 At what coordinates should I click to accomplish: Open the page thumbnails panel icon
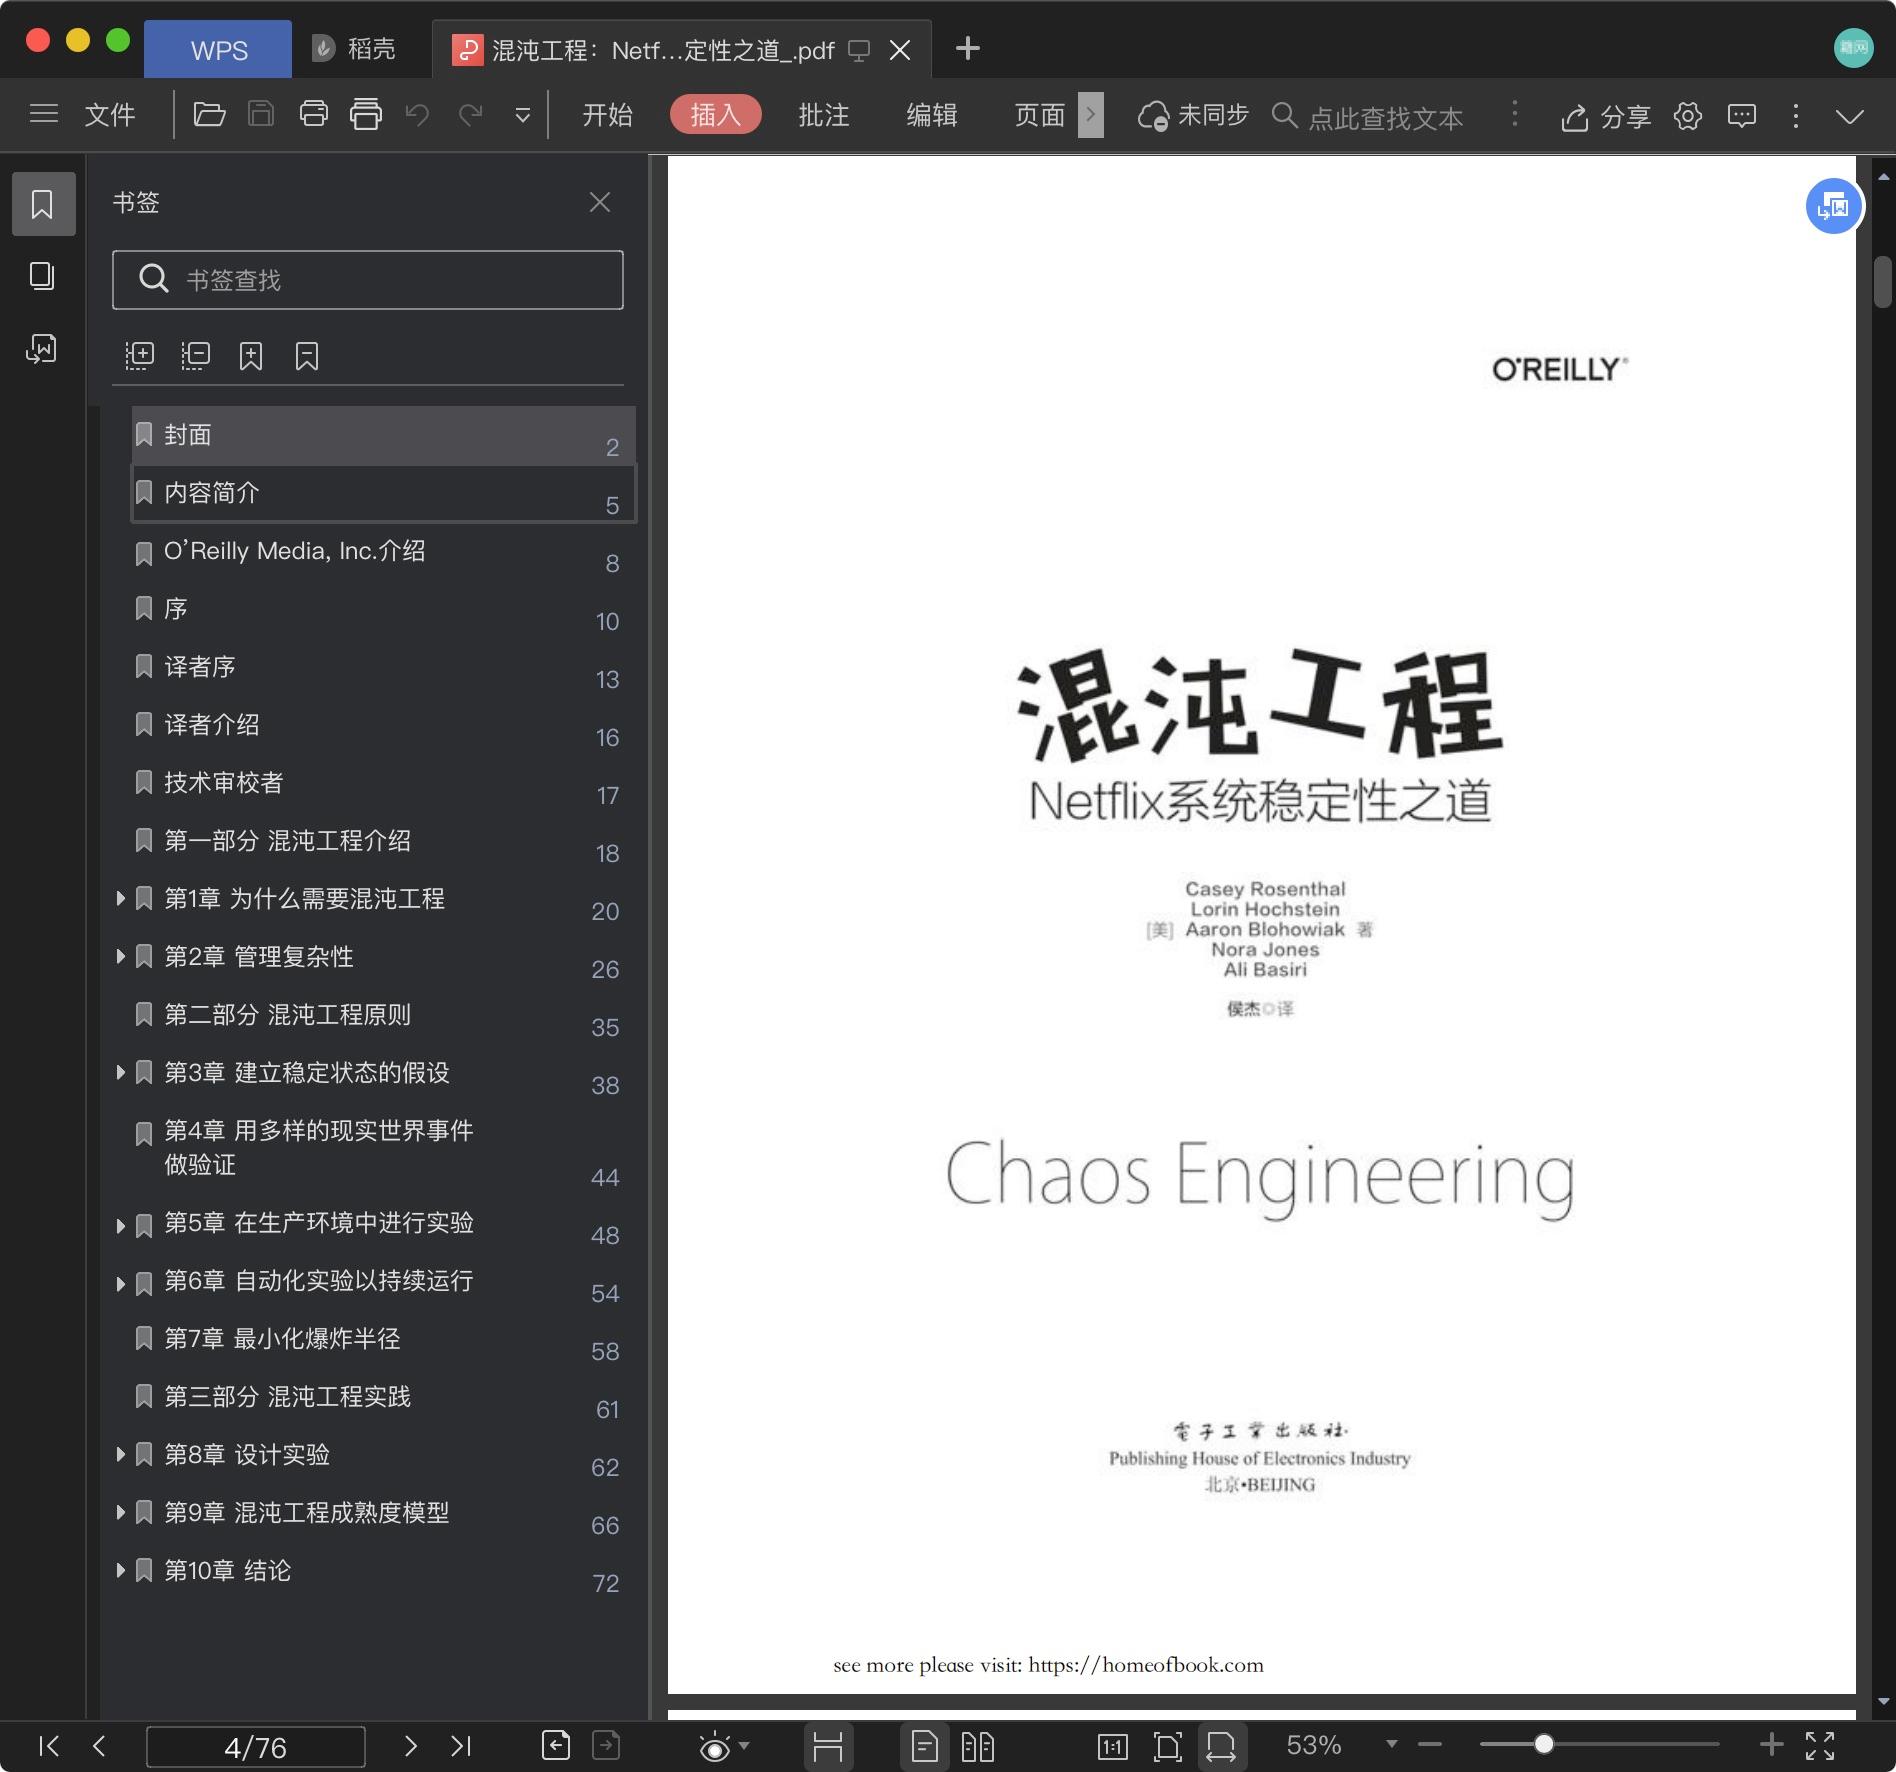[x=43, y=276]
